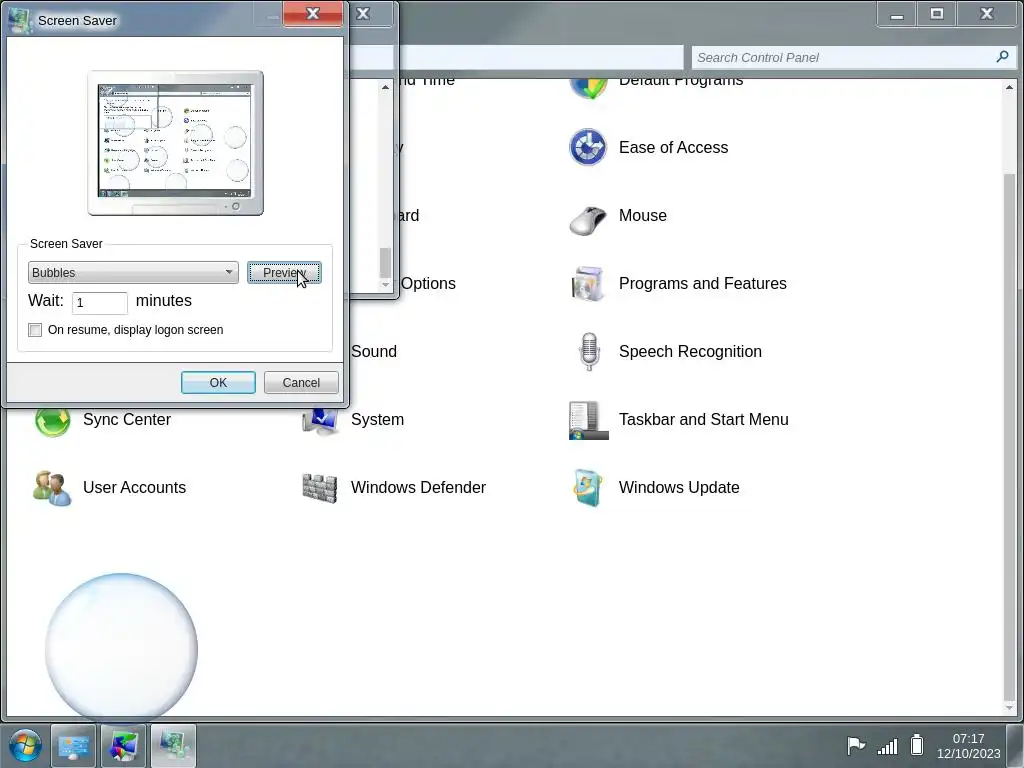
Task: Open the Mouse settings icon
Action: (x=588, y=219)
